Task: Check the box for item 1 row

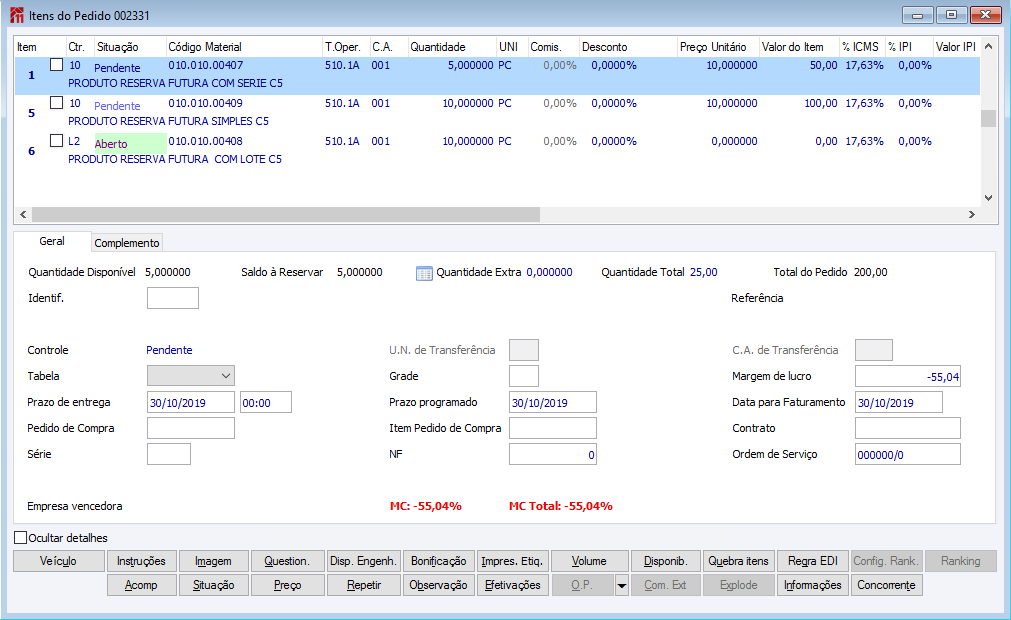Action: pos(56,65)
